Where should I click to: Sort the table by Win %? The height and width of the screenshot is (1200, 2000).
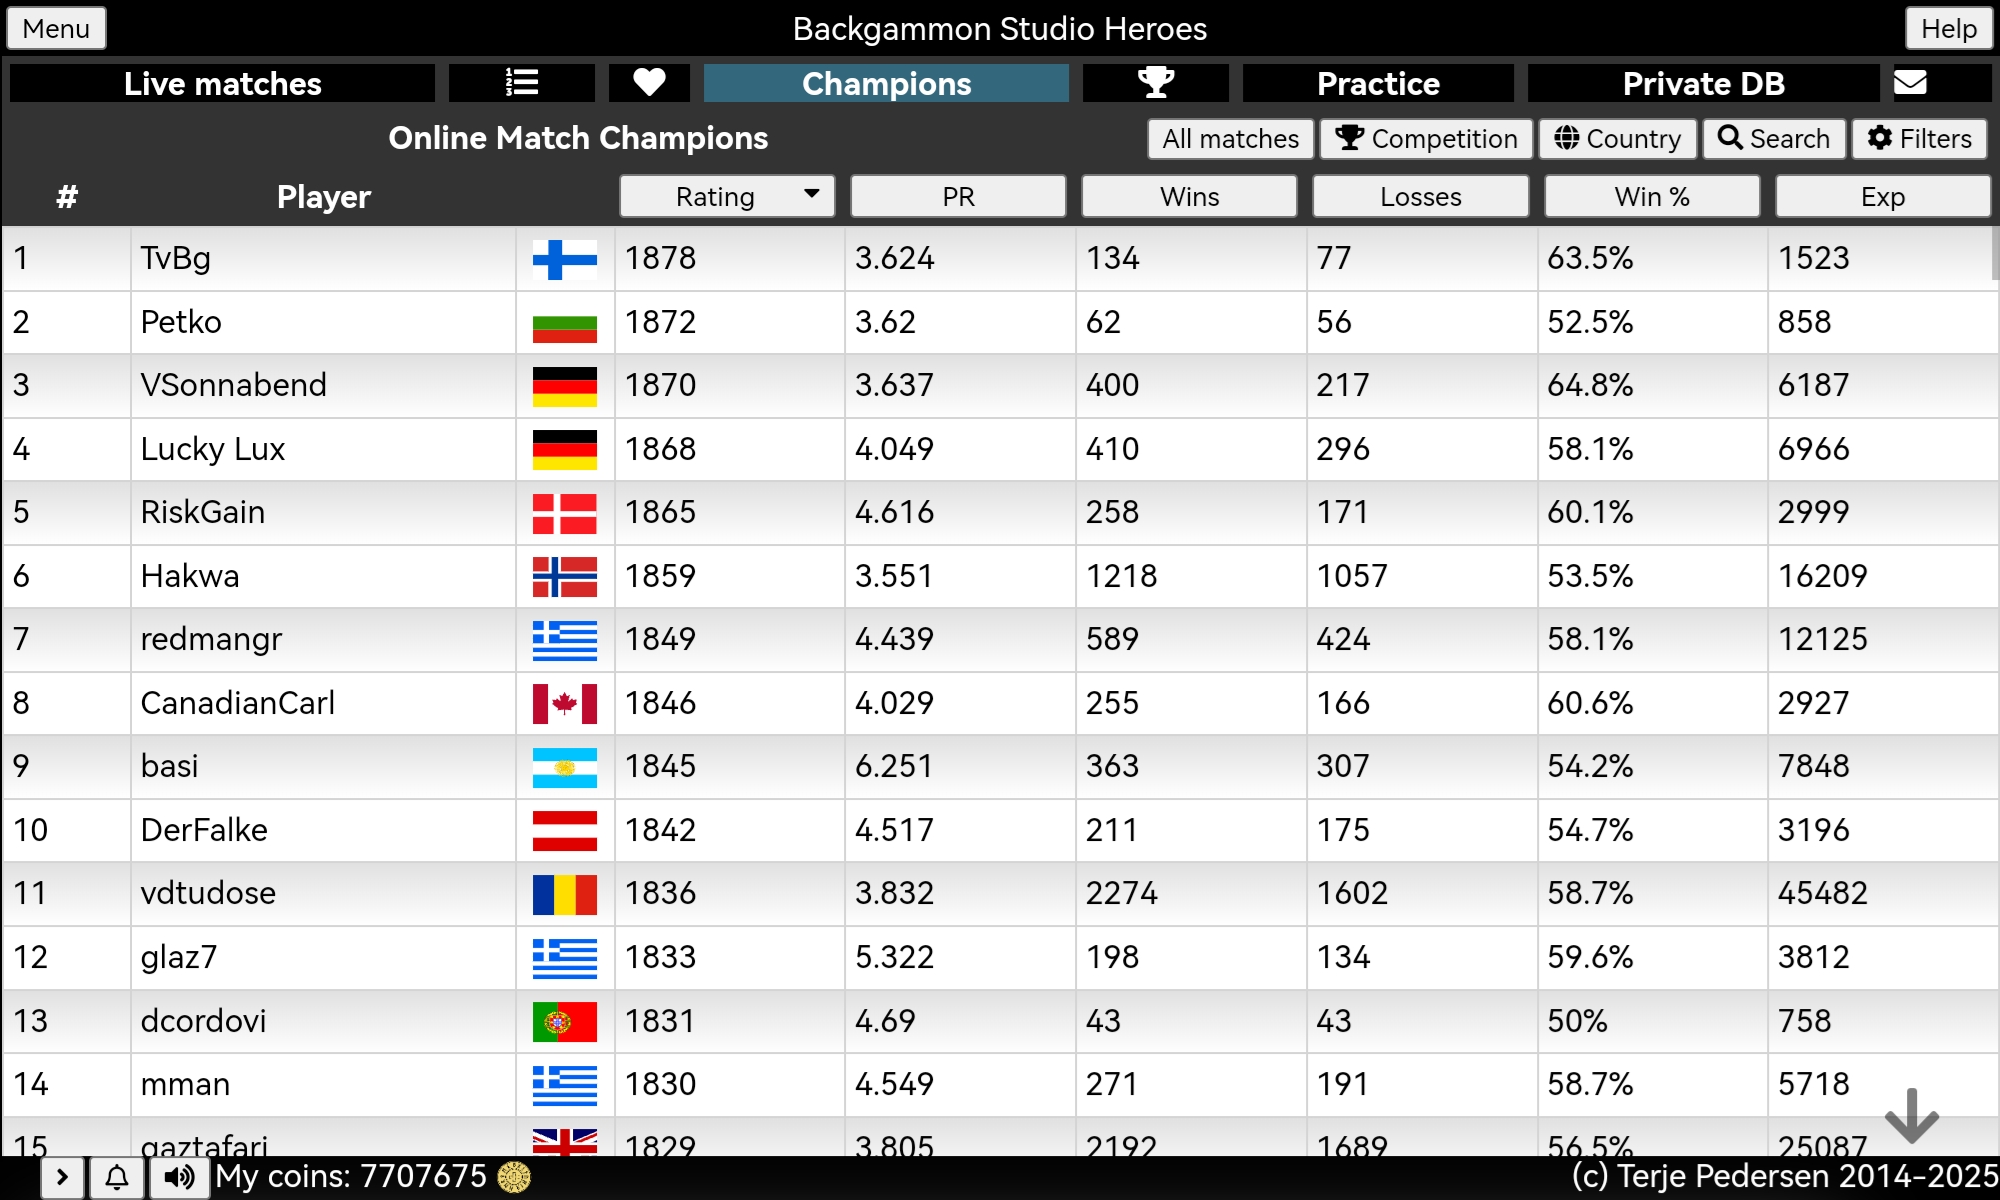tap(1652, 196)
